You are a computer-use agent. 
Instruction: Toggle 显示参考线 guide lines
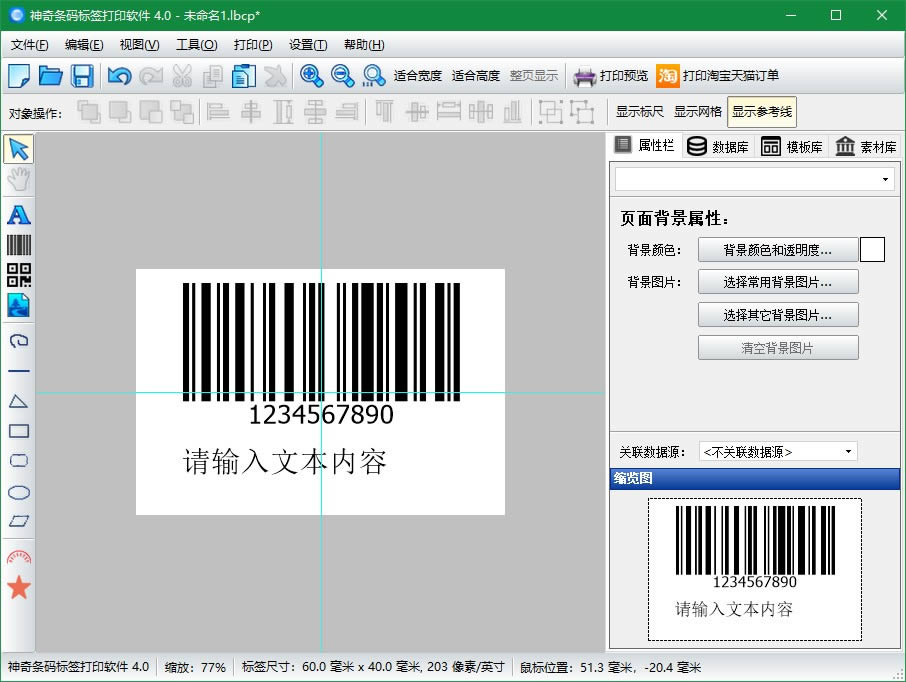tap(762, 112)
